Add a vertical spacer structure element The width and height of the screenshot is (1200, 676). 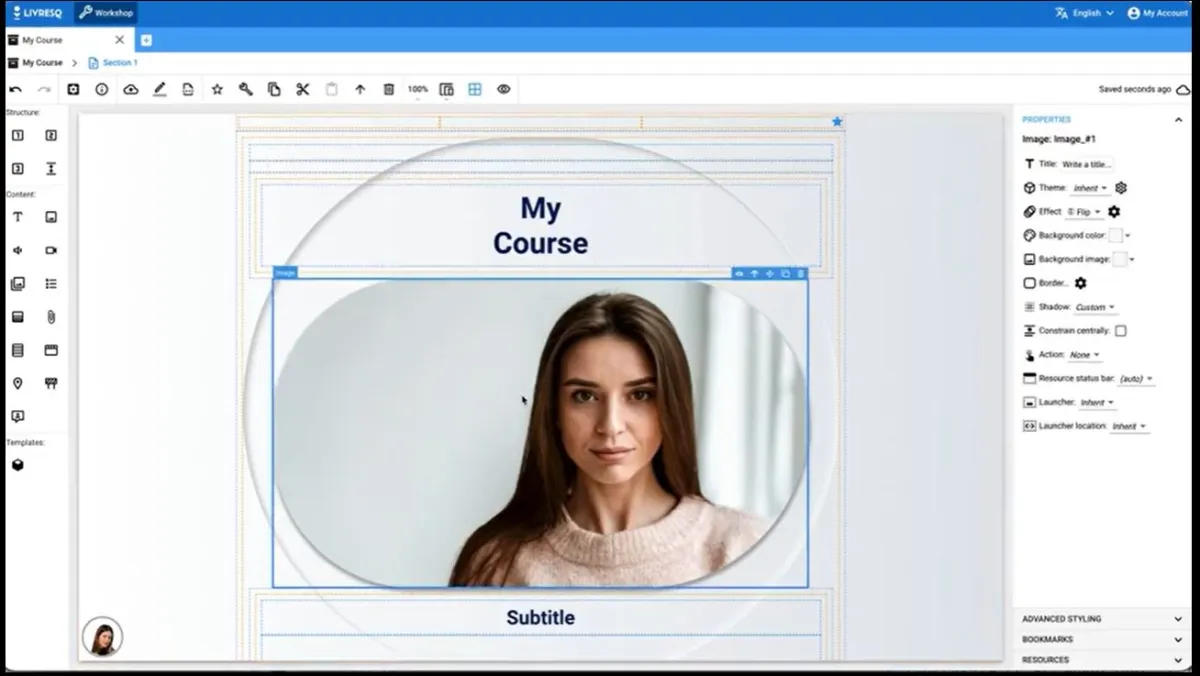[51, 168]
